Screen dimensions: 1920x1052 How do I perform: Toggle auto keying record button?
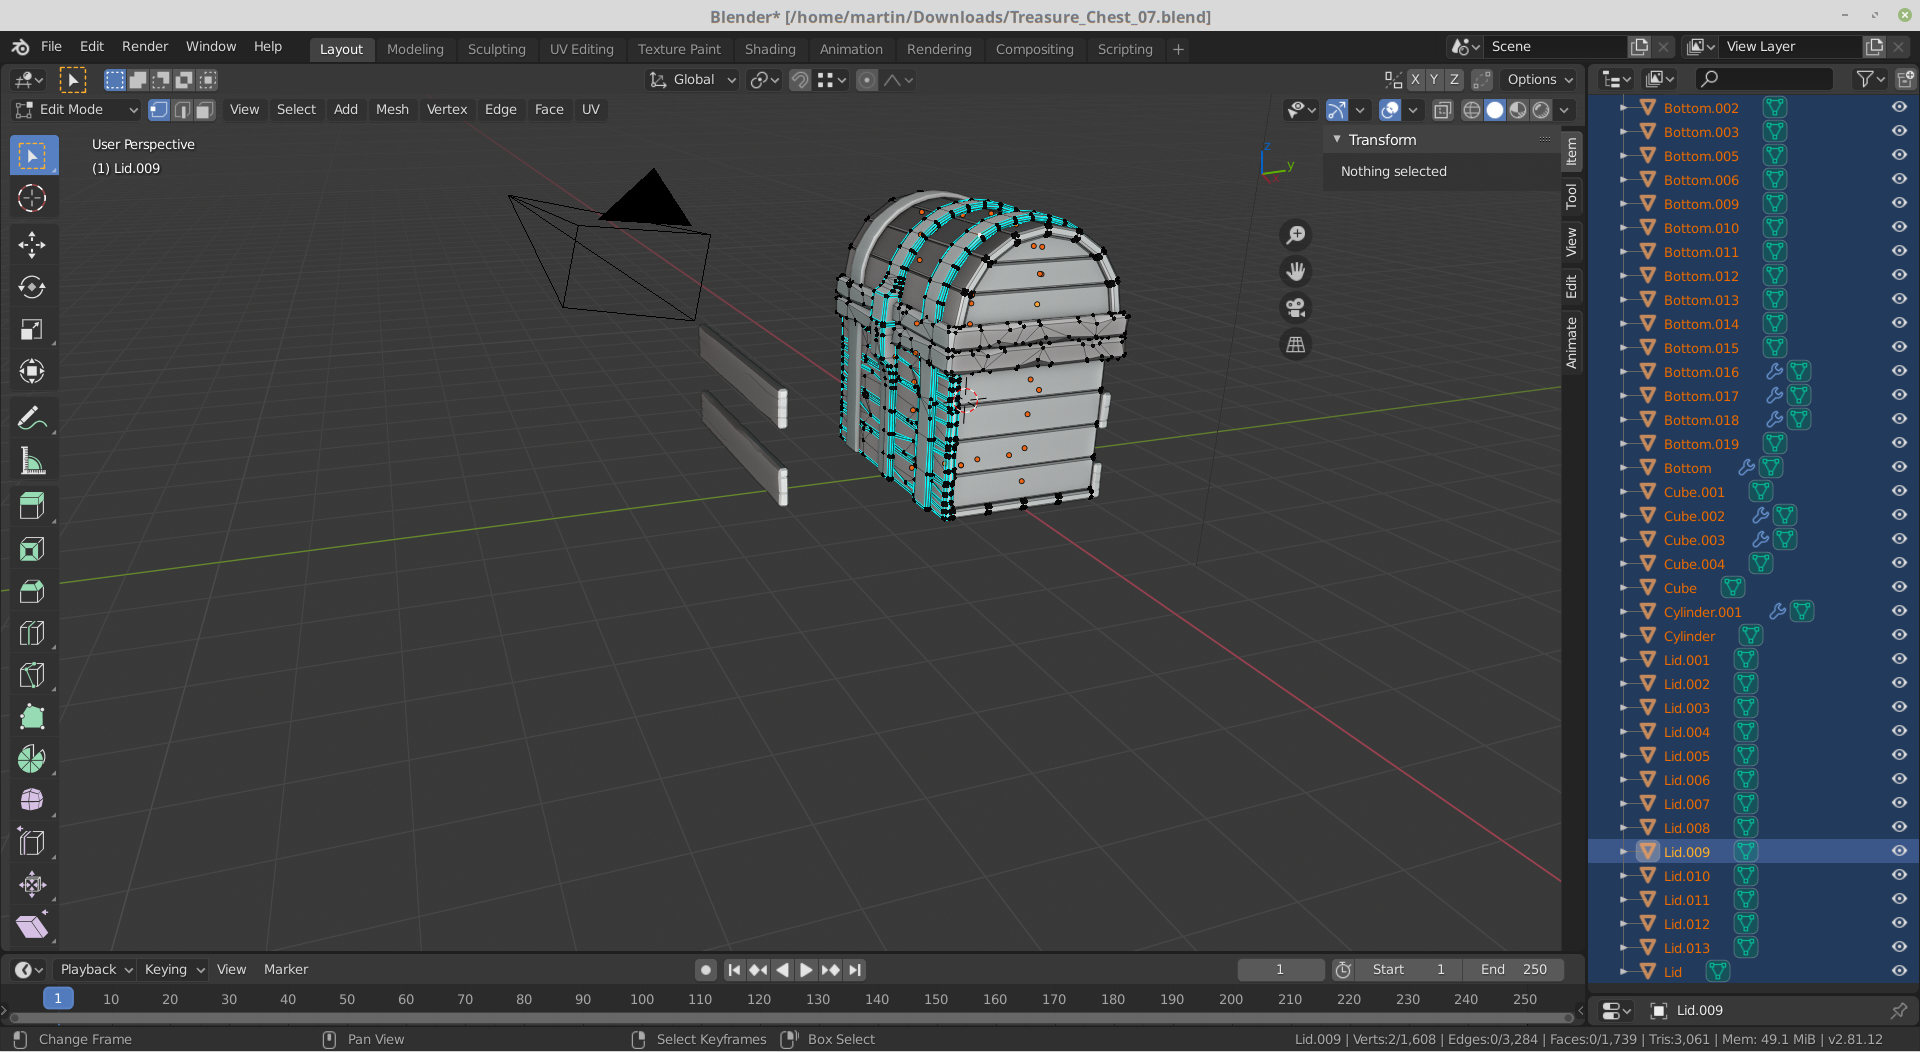pos(706,970)
